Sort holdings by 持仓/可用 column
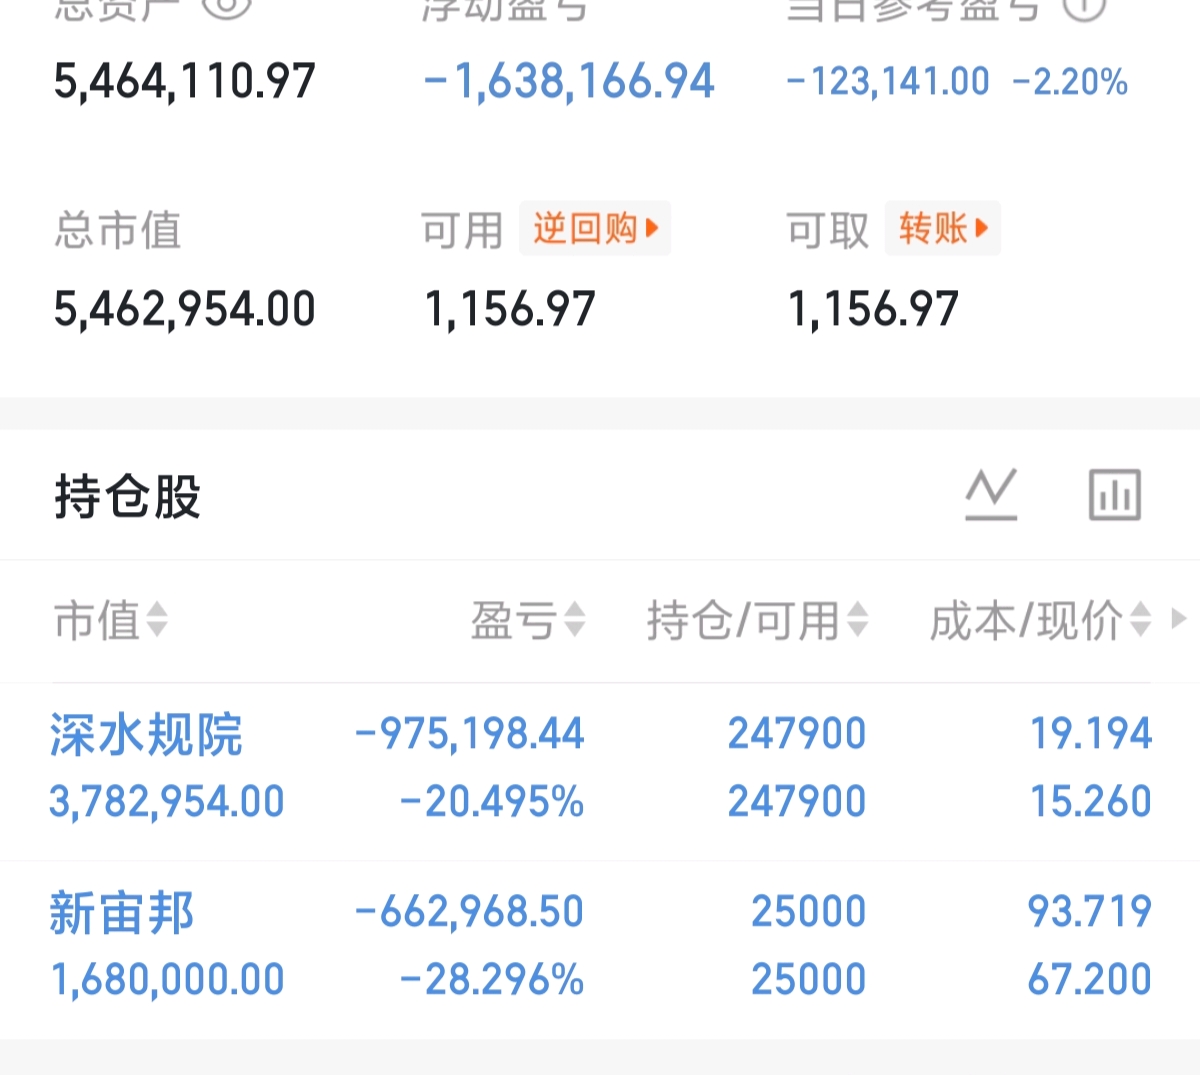1200x1075 pixels. 757,620
